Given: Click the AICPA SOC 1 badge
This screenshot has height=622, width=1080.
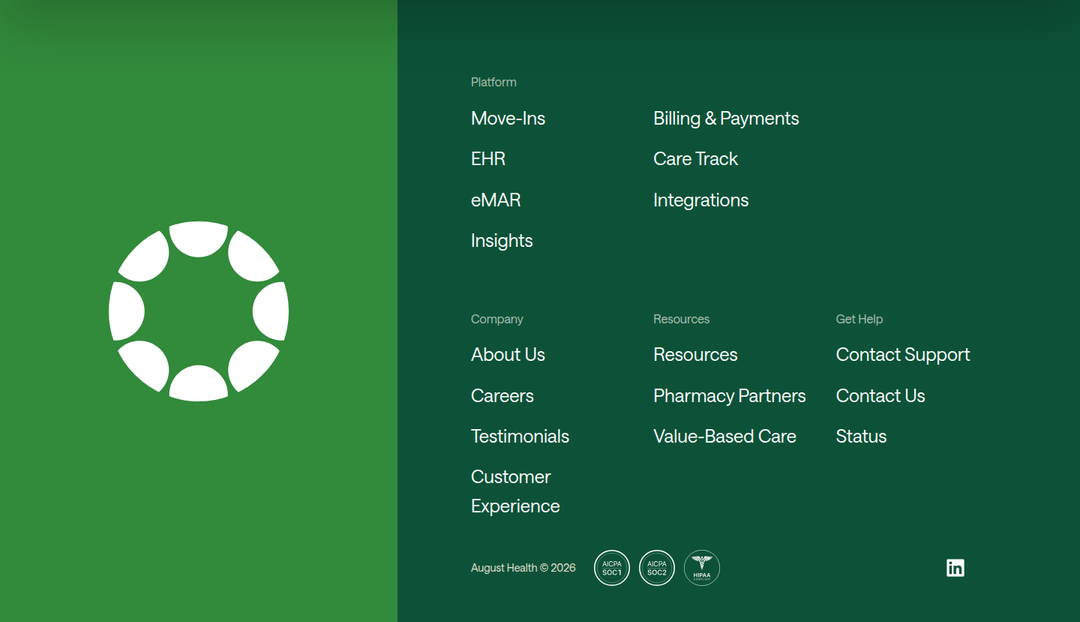Looking at the screenshot, I should (x=612, y=568).
